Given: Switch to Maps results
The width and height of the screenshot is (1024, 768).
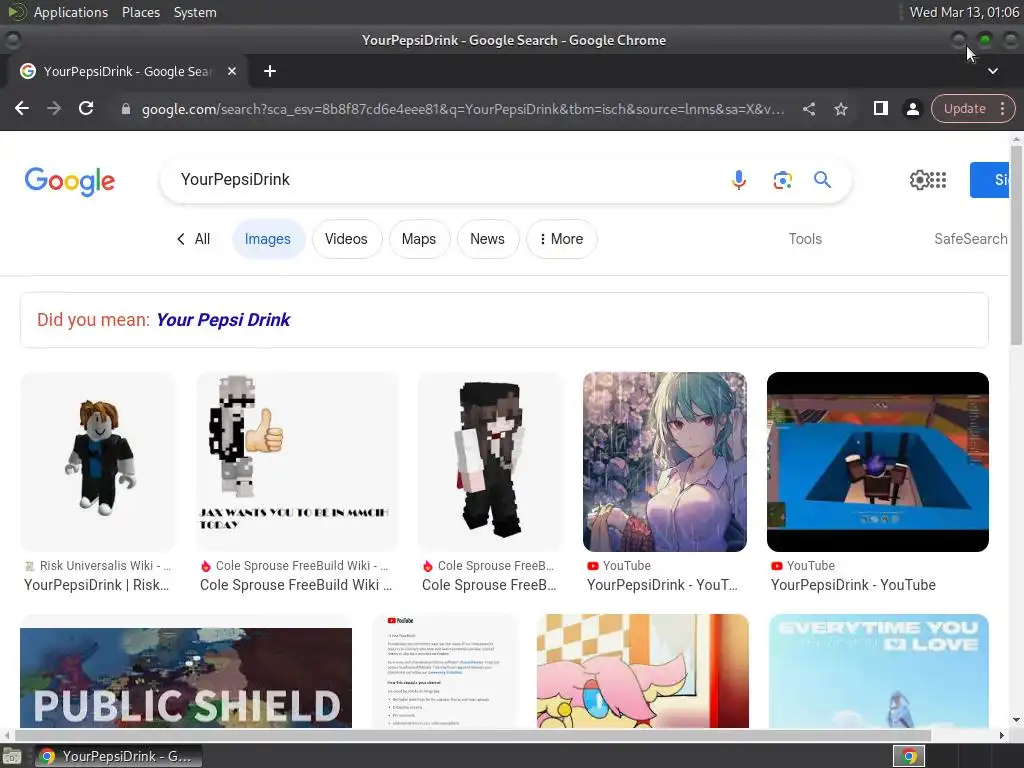Looking at the screenshot, I should [419, 239].
